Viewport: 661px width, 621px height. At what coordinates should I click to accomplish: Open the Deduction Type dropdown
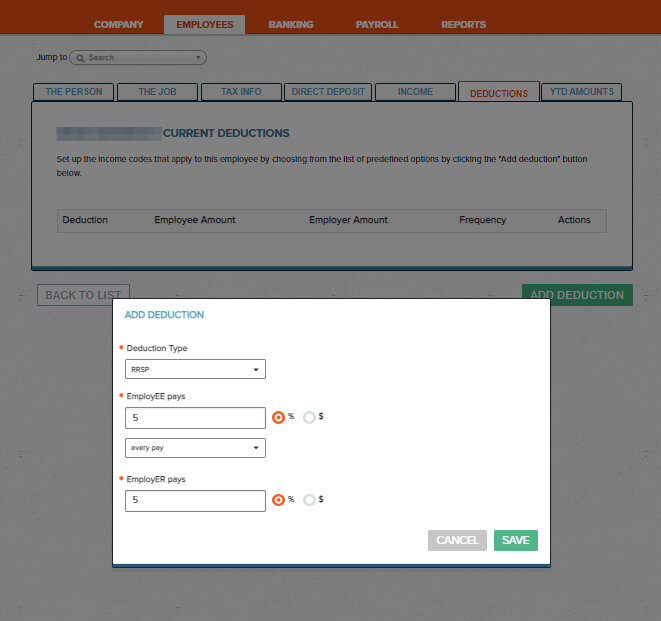click(195, 370)
